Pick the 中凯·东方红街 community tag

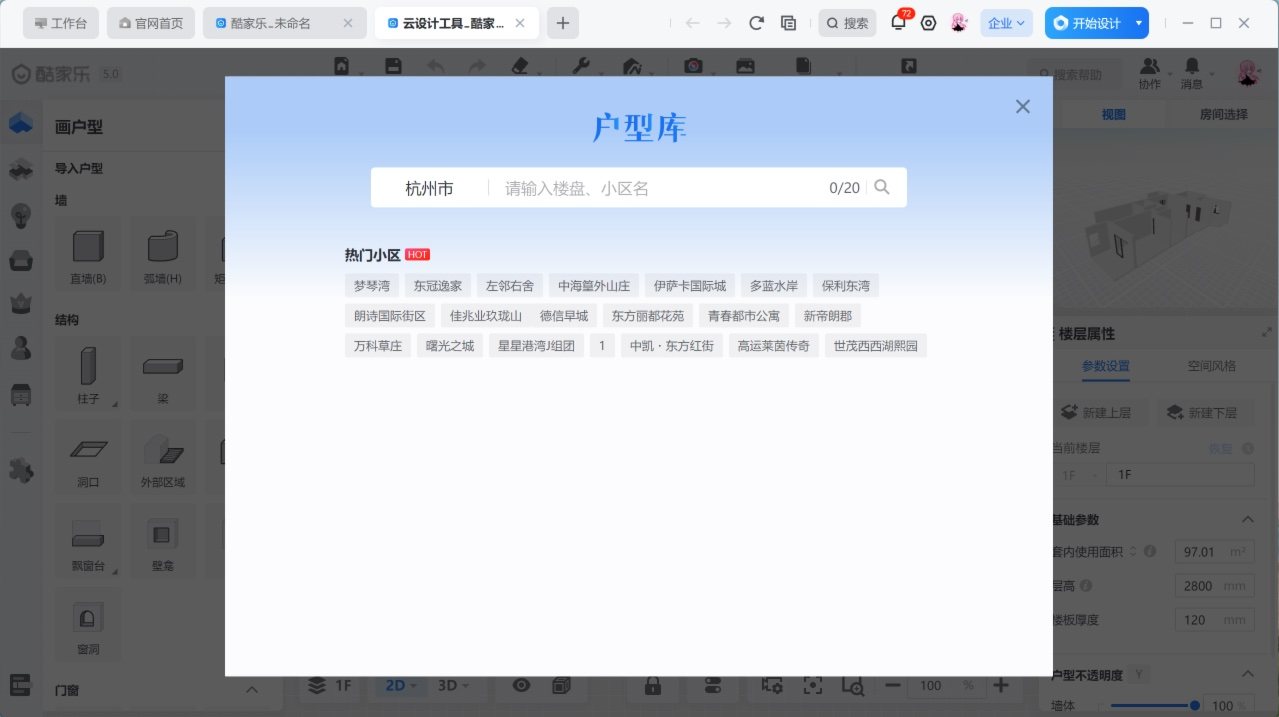pyautogui.click(x=672, y=346)
